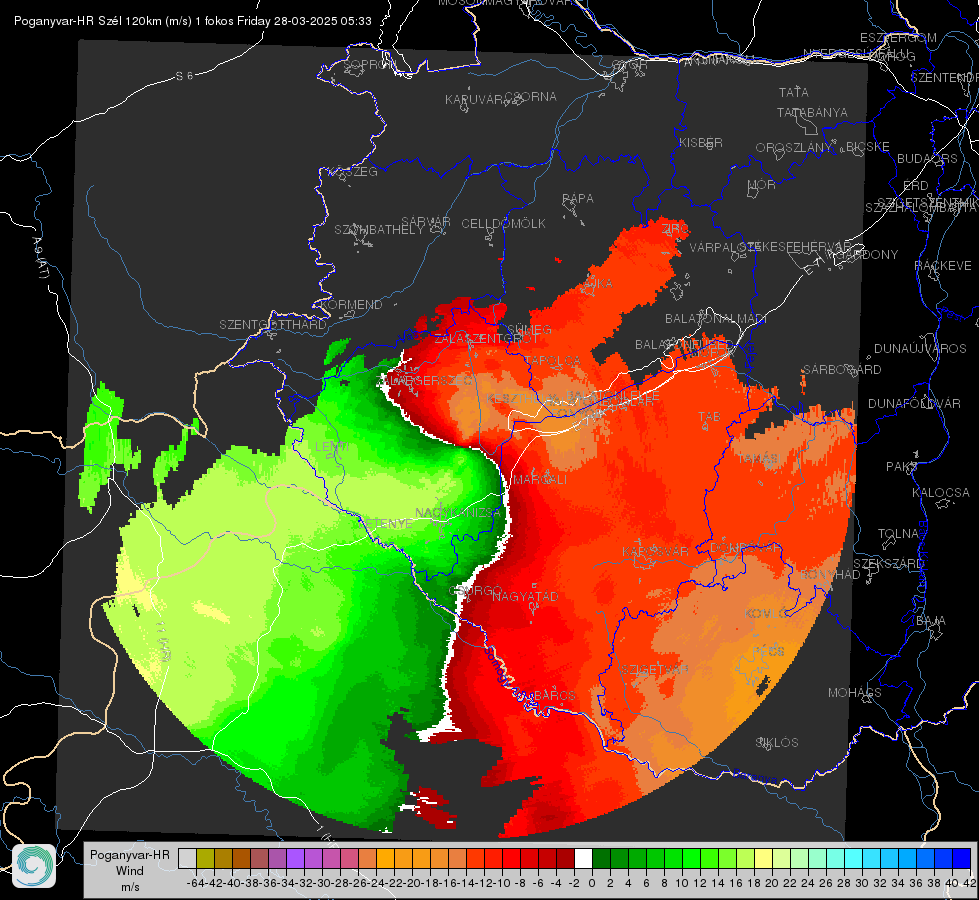Select the cyan swatch between 28 and 30
979x900 pixels.
pos(854,859)
